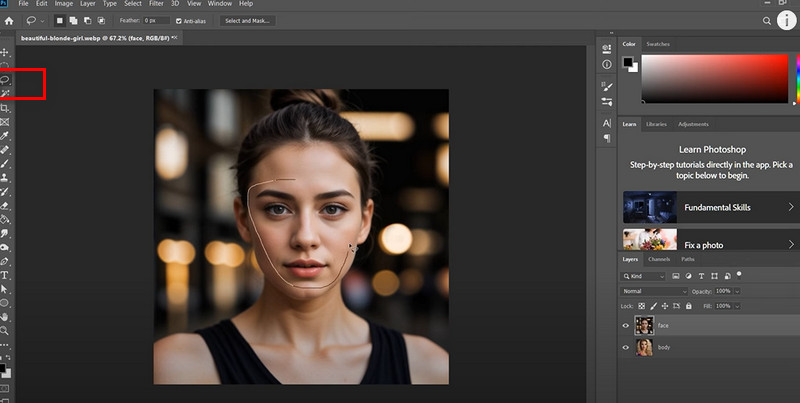Select the Zoom tool
The height and width of the screenshot is (403, 800).
coord(5,331)
